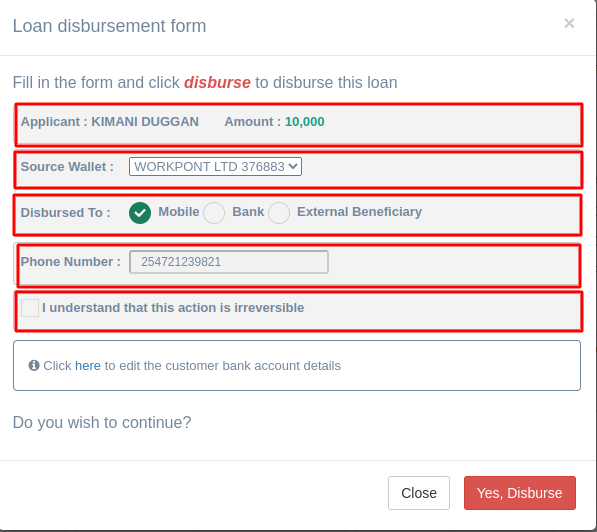
Task: Click the Close button
Action: (419, 493)
